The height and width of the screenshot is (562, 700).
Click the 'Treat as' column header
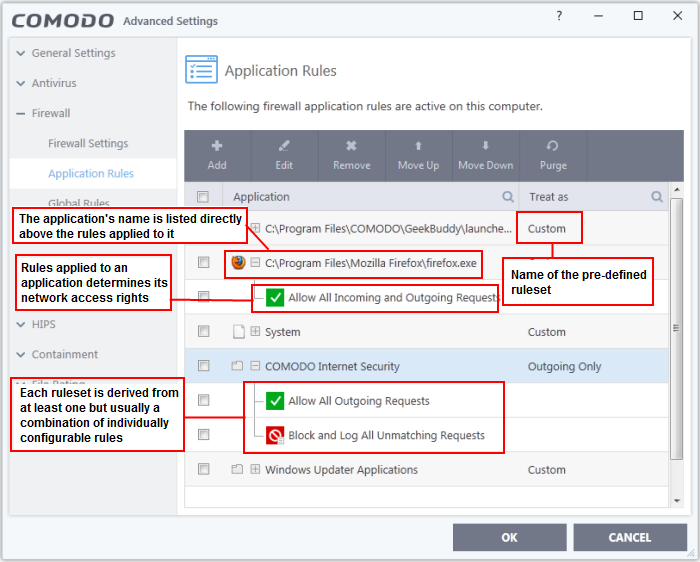549,197
